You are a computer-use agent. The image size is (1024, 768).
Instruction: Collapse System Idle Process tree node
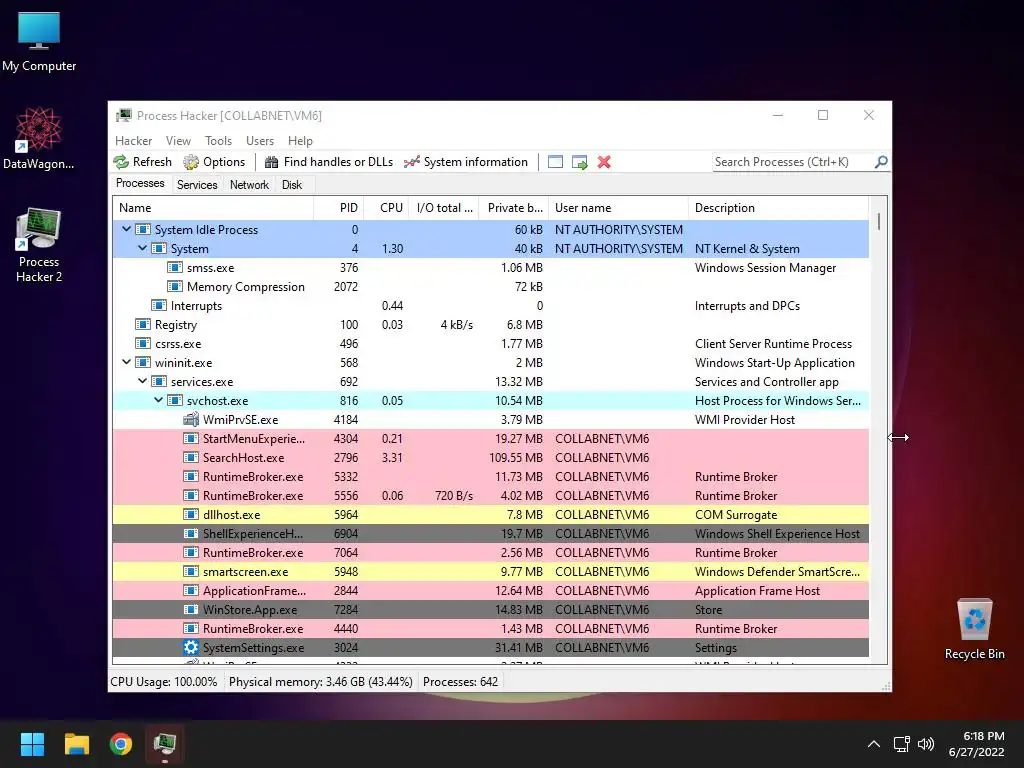pyautogui.click(x=126, y=229)
